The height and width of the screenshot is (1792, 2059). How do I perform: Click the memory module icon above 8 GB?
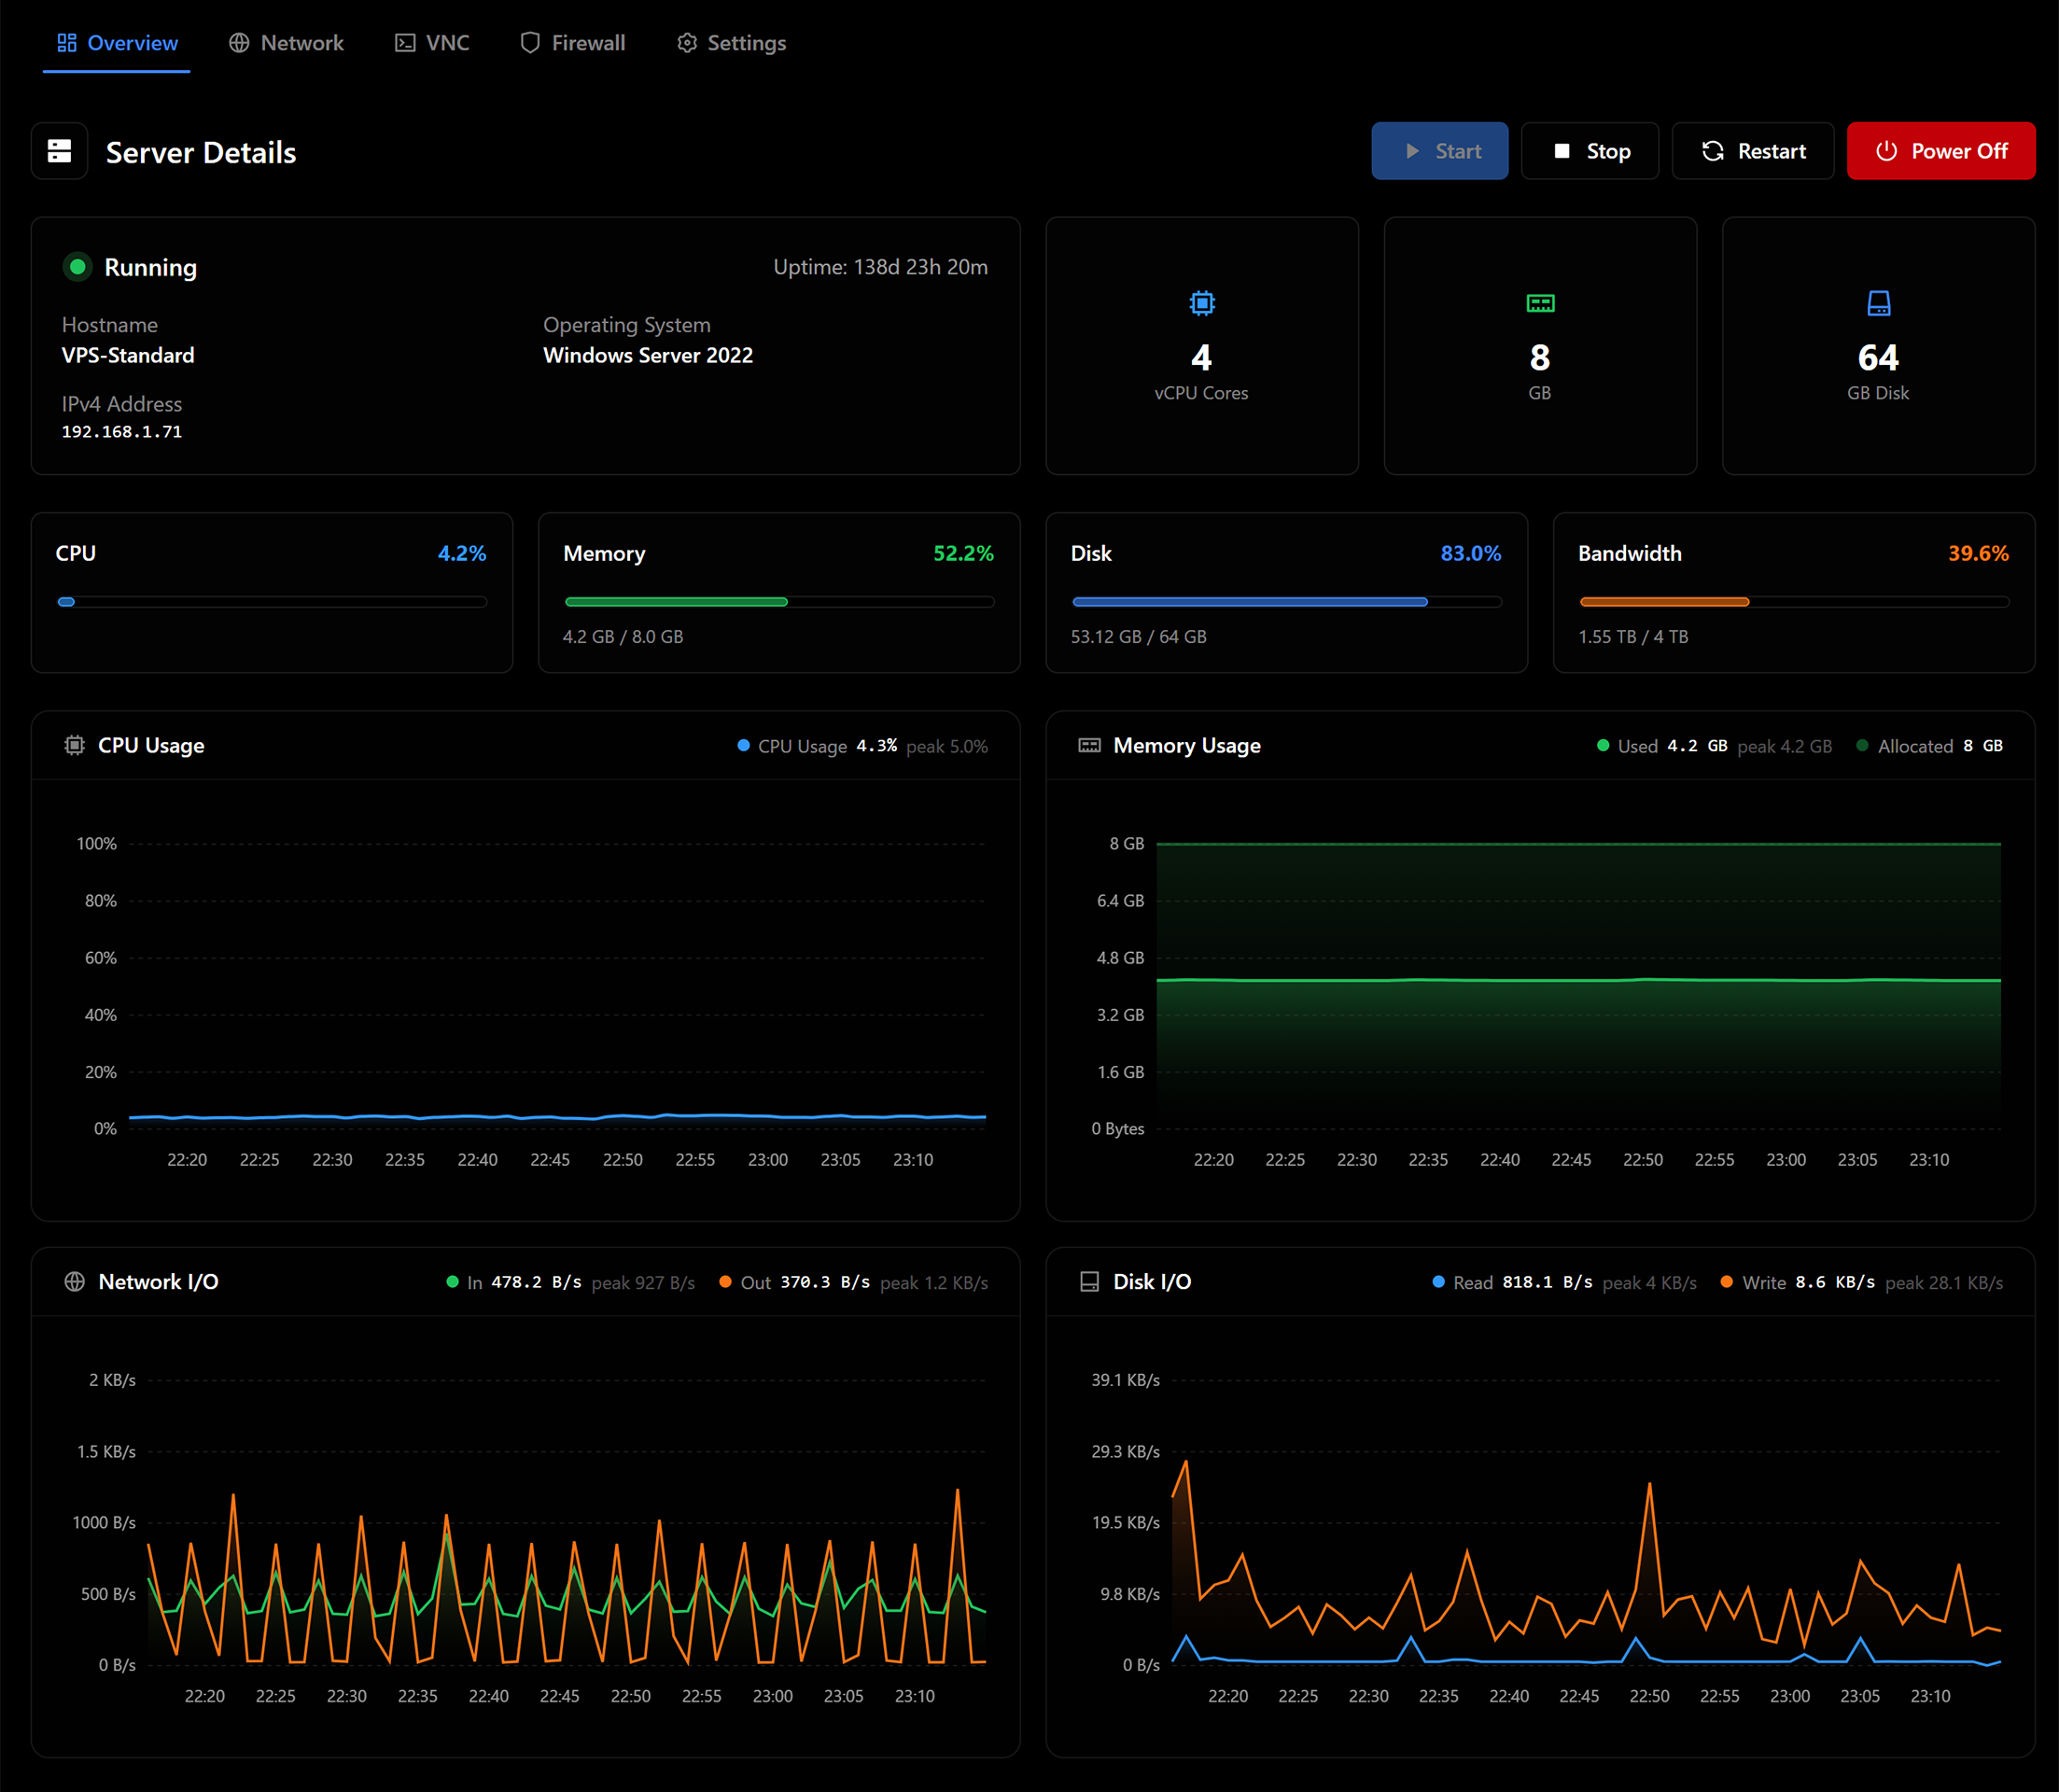[x=1540, y=303]
